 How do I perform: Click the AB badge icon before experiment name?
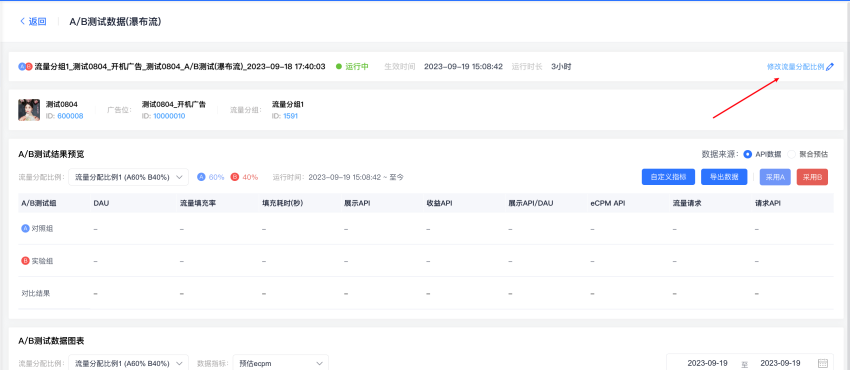click(25, 67)
